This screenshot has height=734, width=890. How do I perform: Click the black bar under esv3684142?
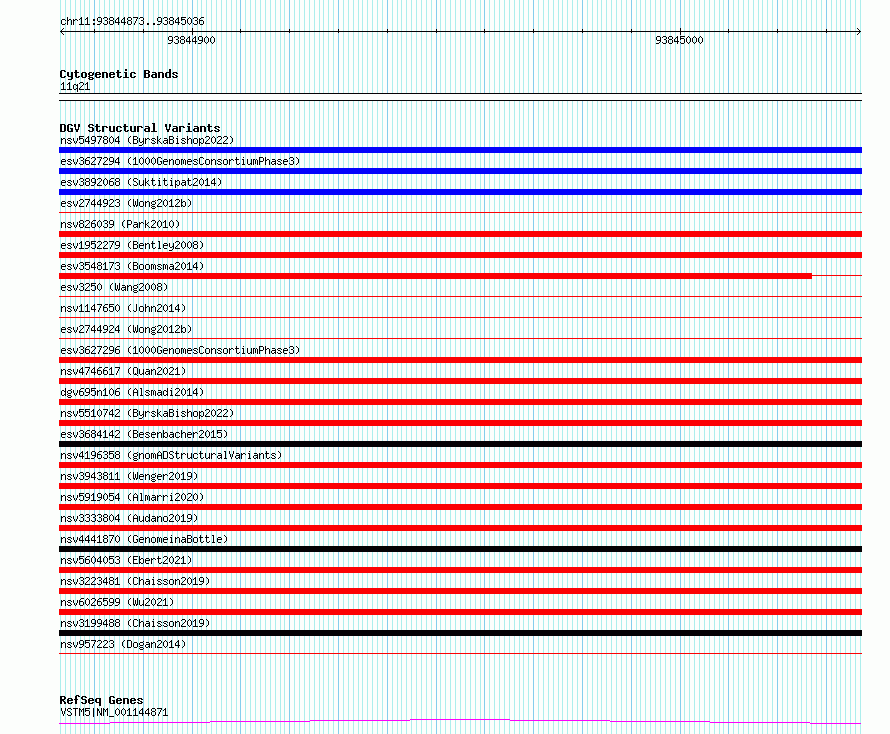pyautogui.click(x=460, y=444)
